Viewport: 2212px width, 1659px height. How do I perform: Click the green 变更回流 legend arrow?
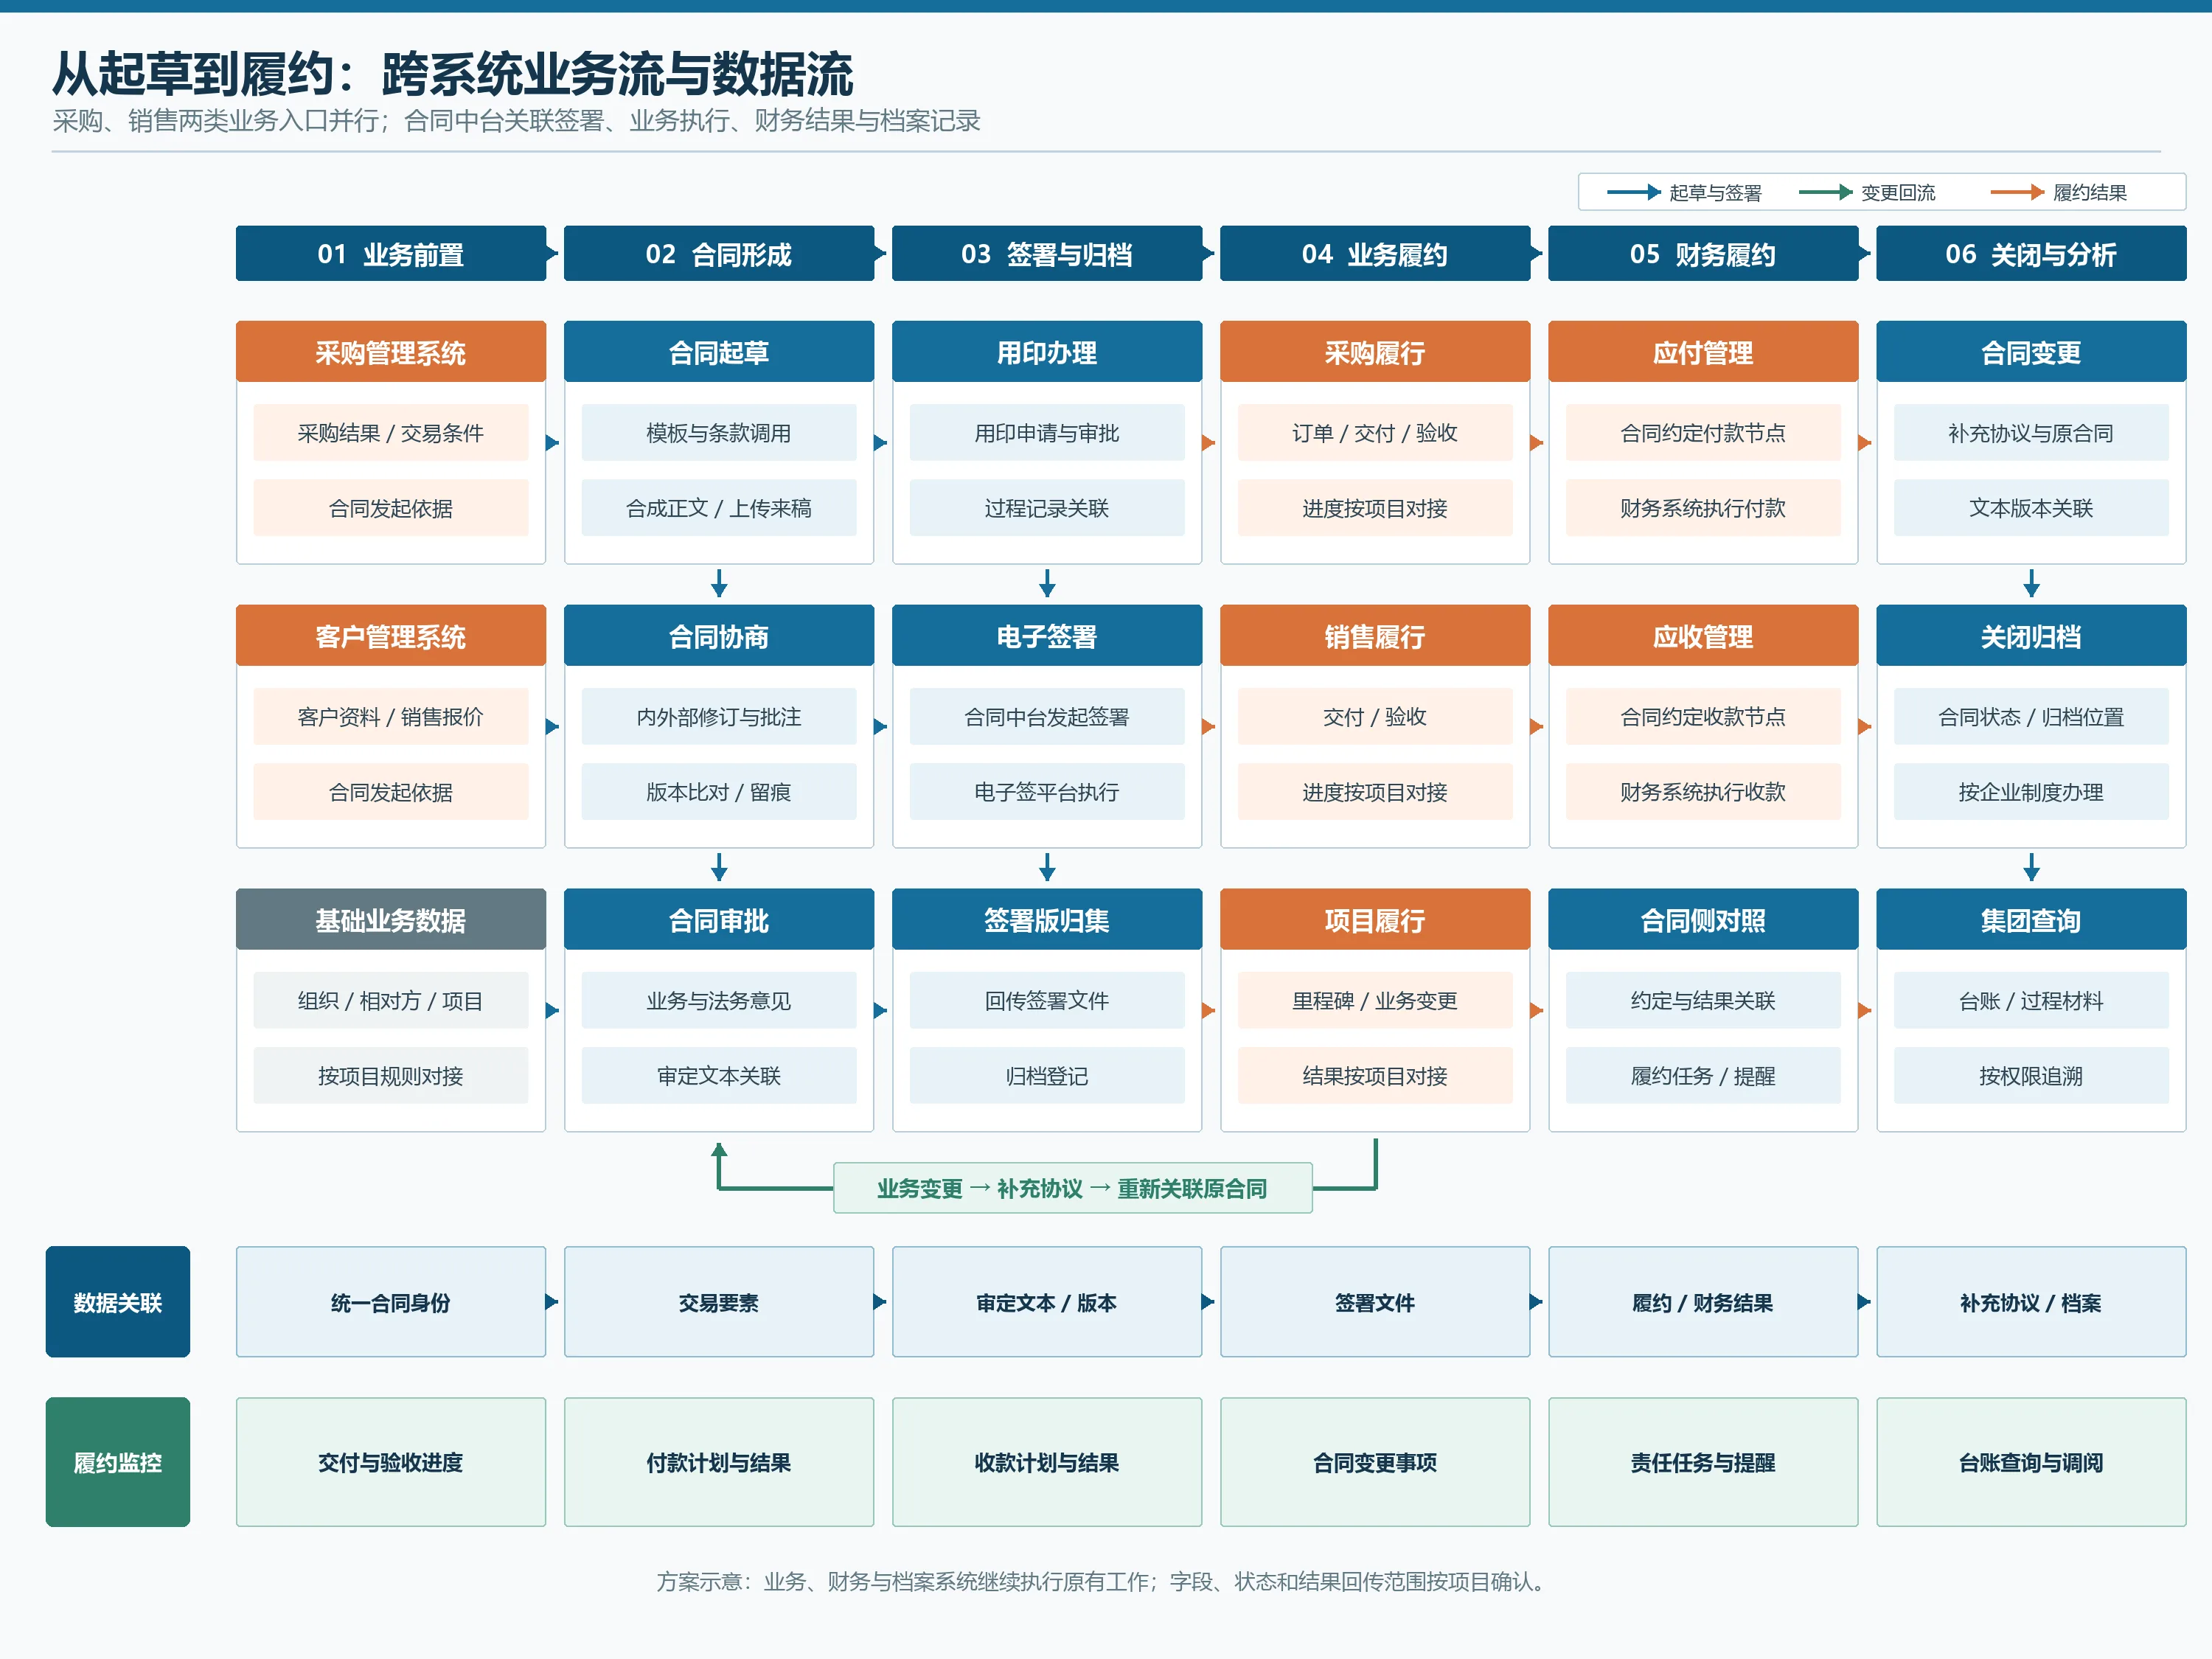(x=1826, y=192)
